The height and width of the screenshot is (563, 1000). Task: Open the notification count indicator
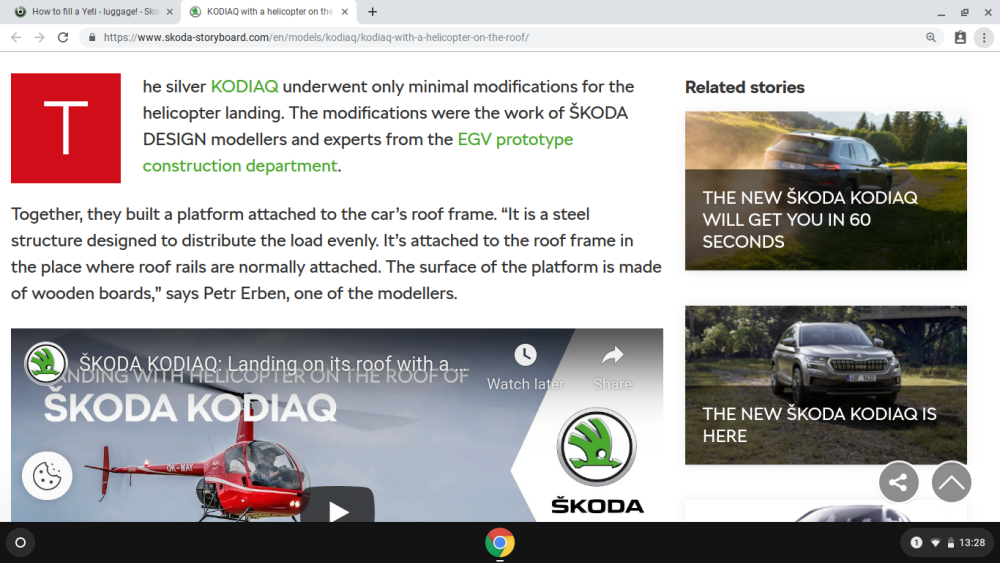916,543
